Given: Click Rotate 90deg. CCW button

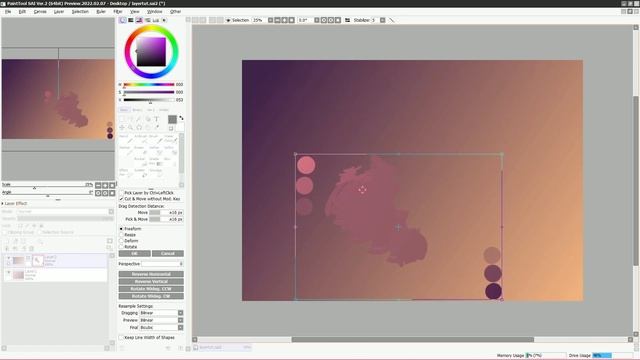Looking at the screenshot, I should pos(151,289).
